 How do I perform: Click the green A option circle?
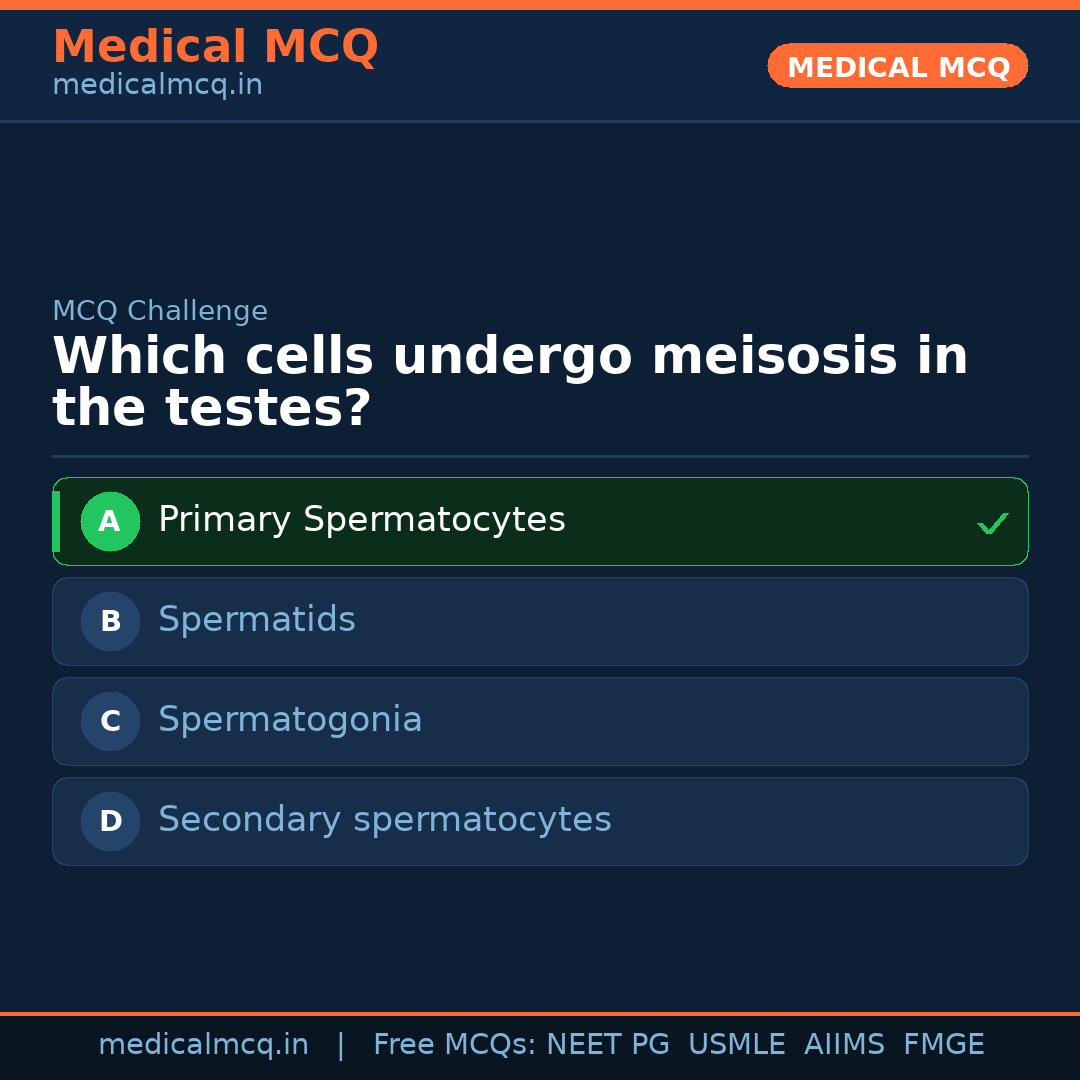point(110,521)
